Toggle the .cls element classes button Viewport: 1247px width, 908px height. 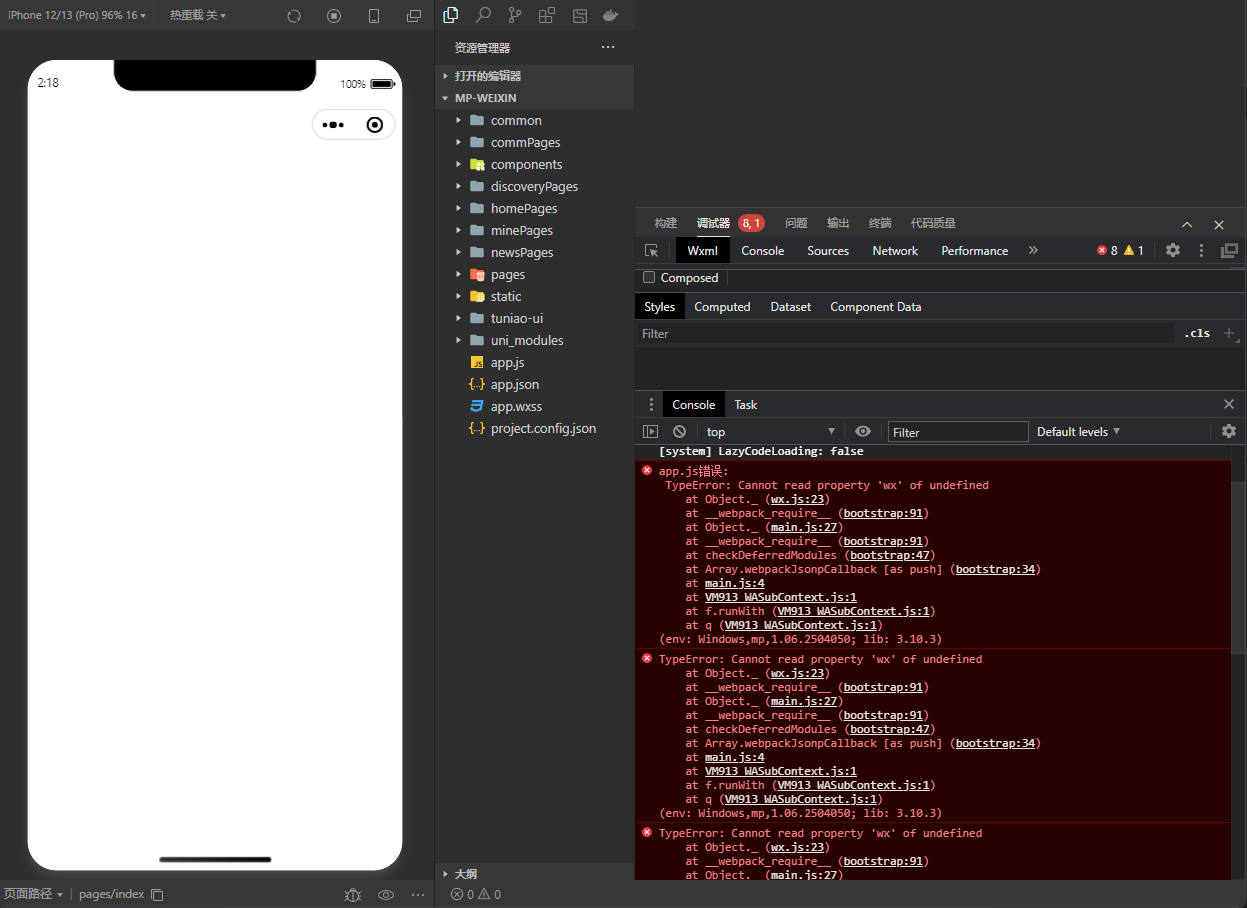click(x=1196, y=333)
